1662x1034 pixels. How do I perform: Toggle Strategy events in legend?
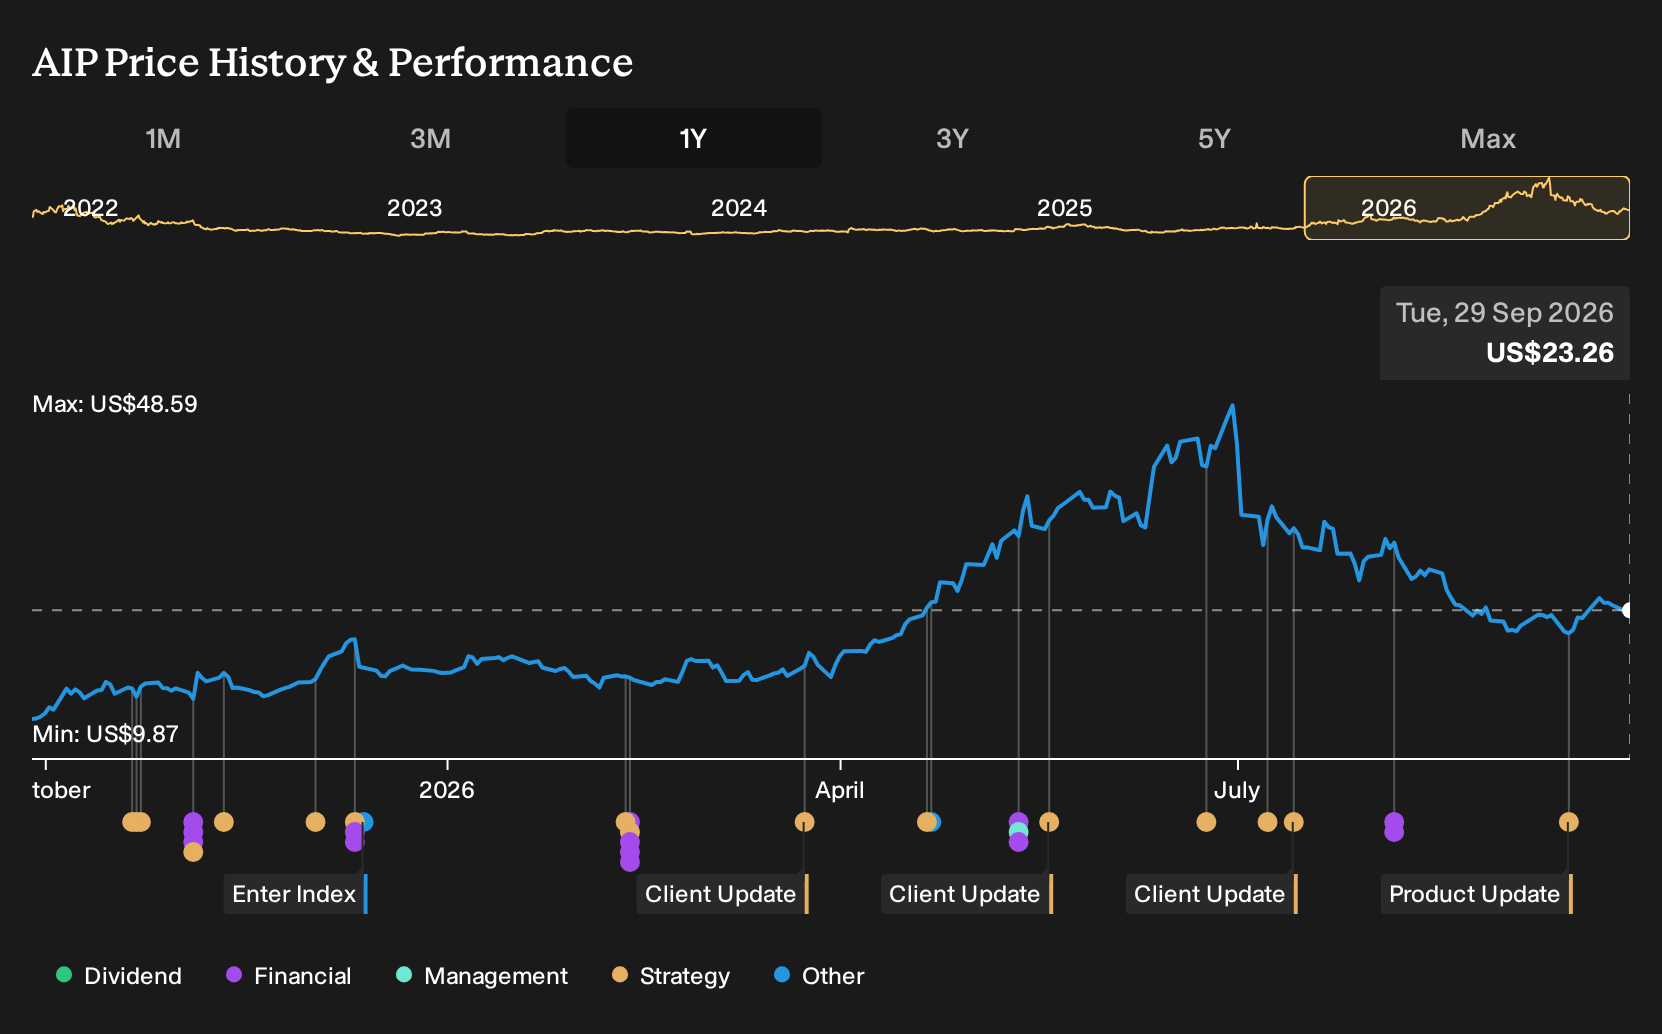671,976
